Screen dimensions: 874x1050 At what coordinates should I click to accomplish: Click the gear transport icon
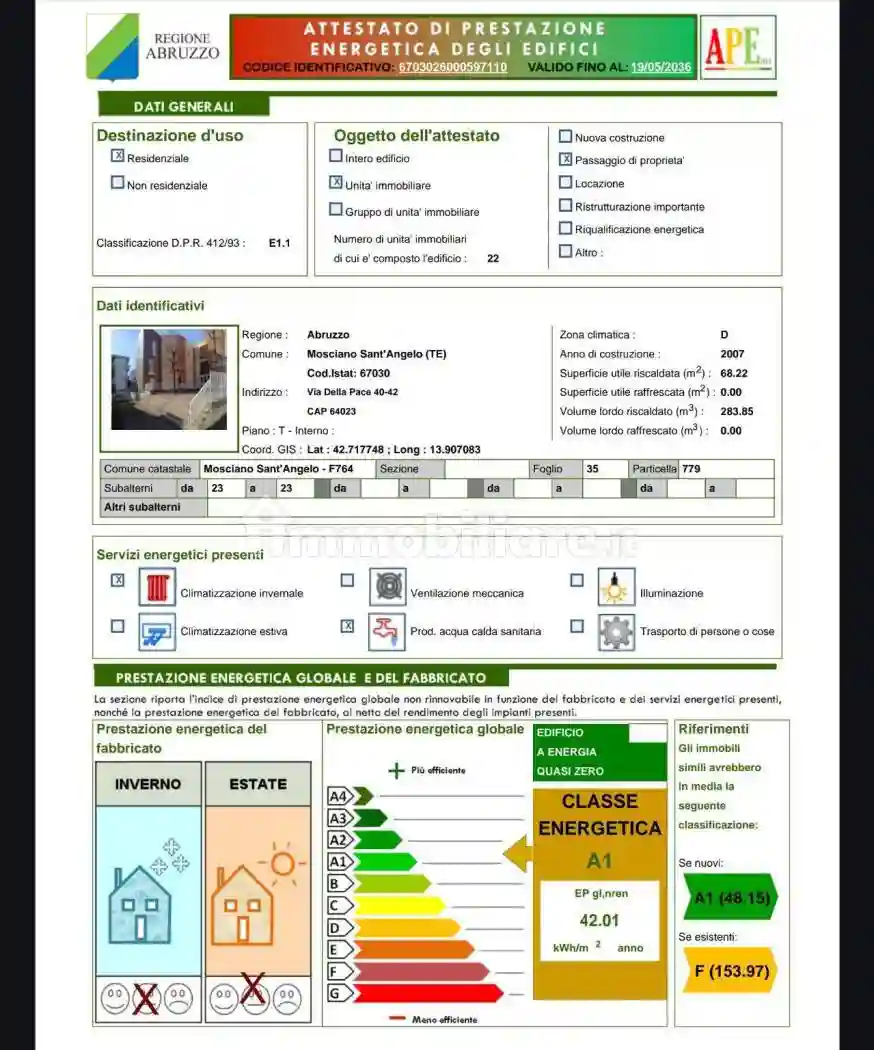pyautogui.click(x=616, y=631)
